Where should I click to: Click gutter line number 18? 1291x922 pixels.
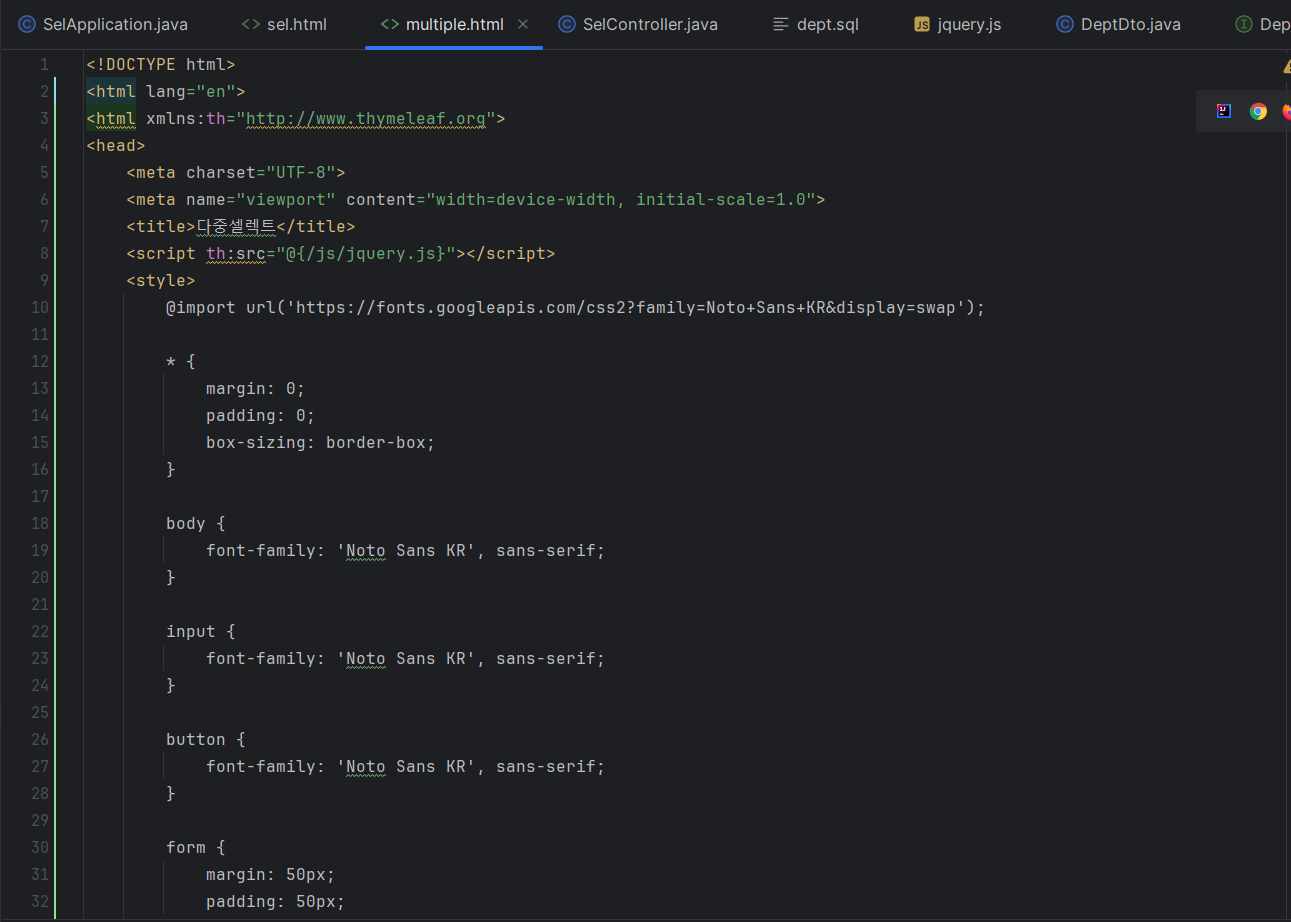coord(39,524)
